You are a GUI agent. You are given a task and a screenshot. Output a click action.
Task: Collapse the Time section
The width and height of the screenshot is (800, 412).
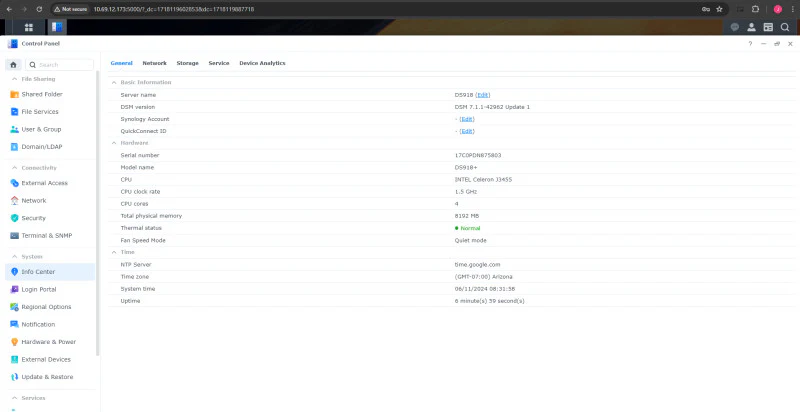click(x=114, y=252)
